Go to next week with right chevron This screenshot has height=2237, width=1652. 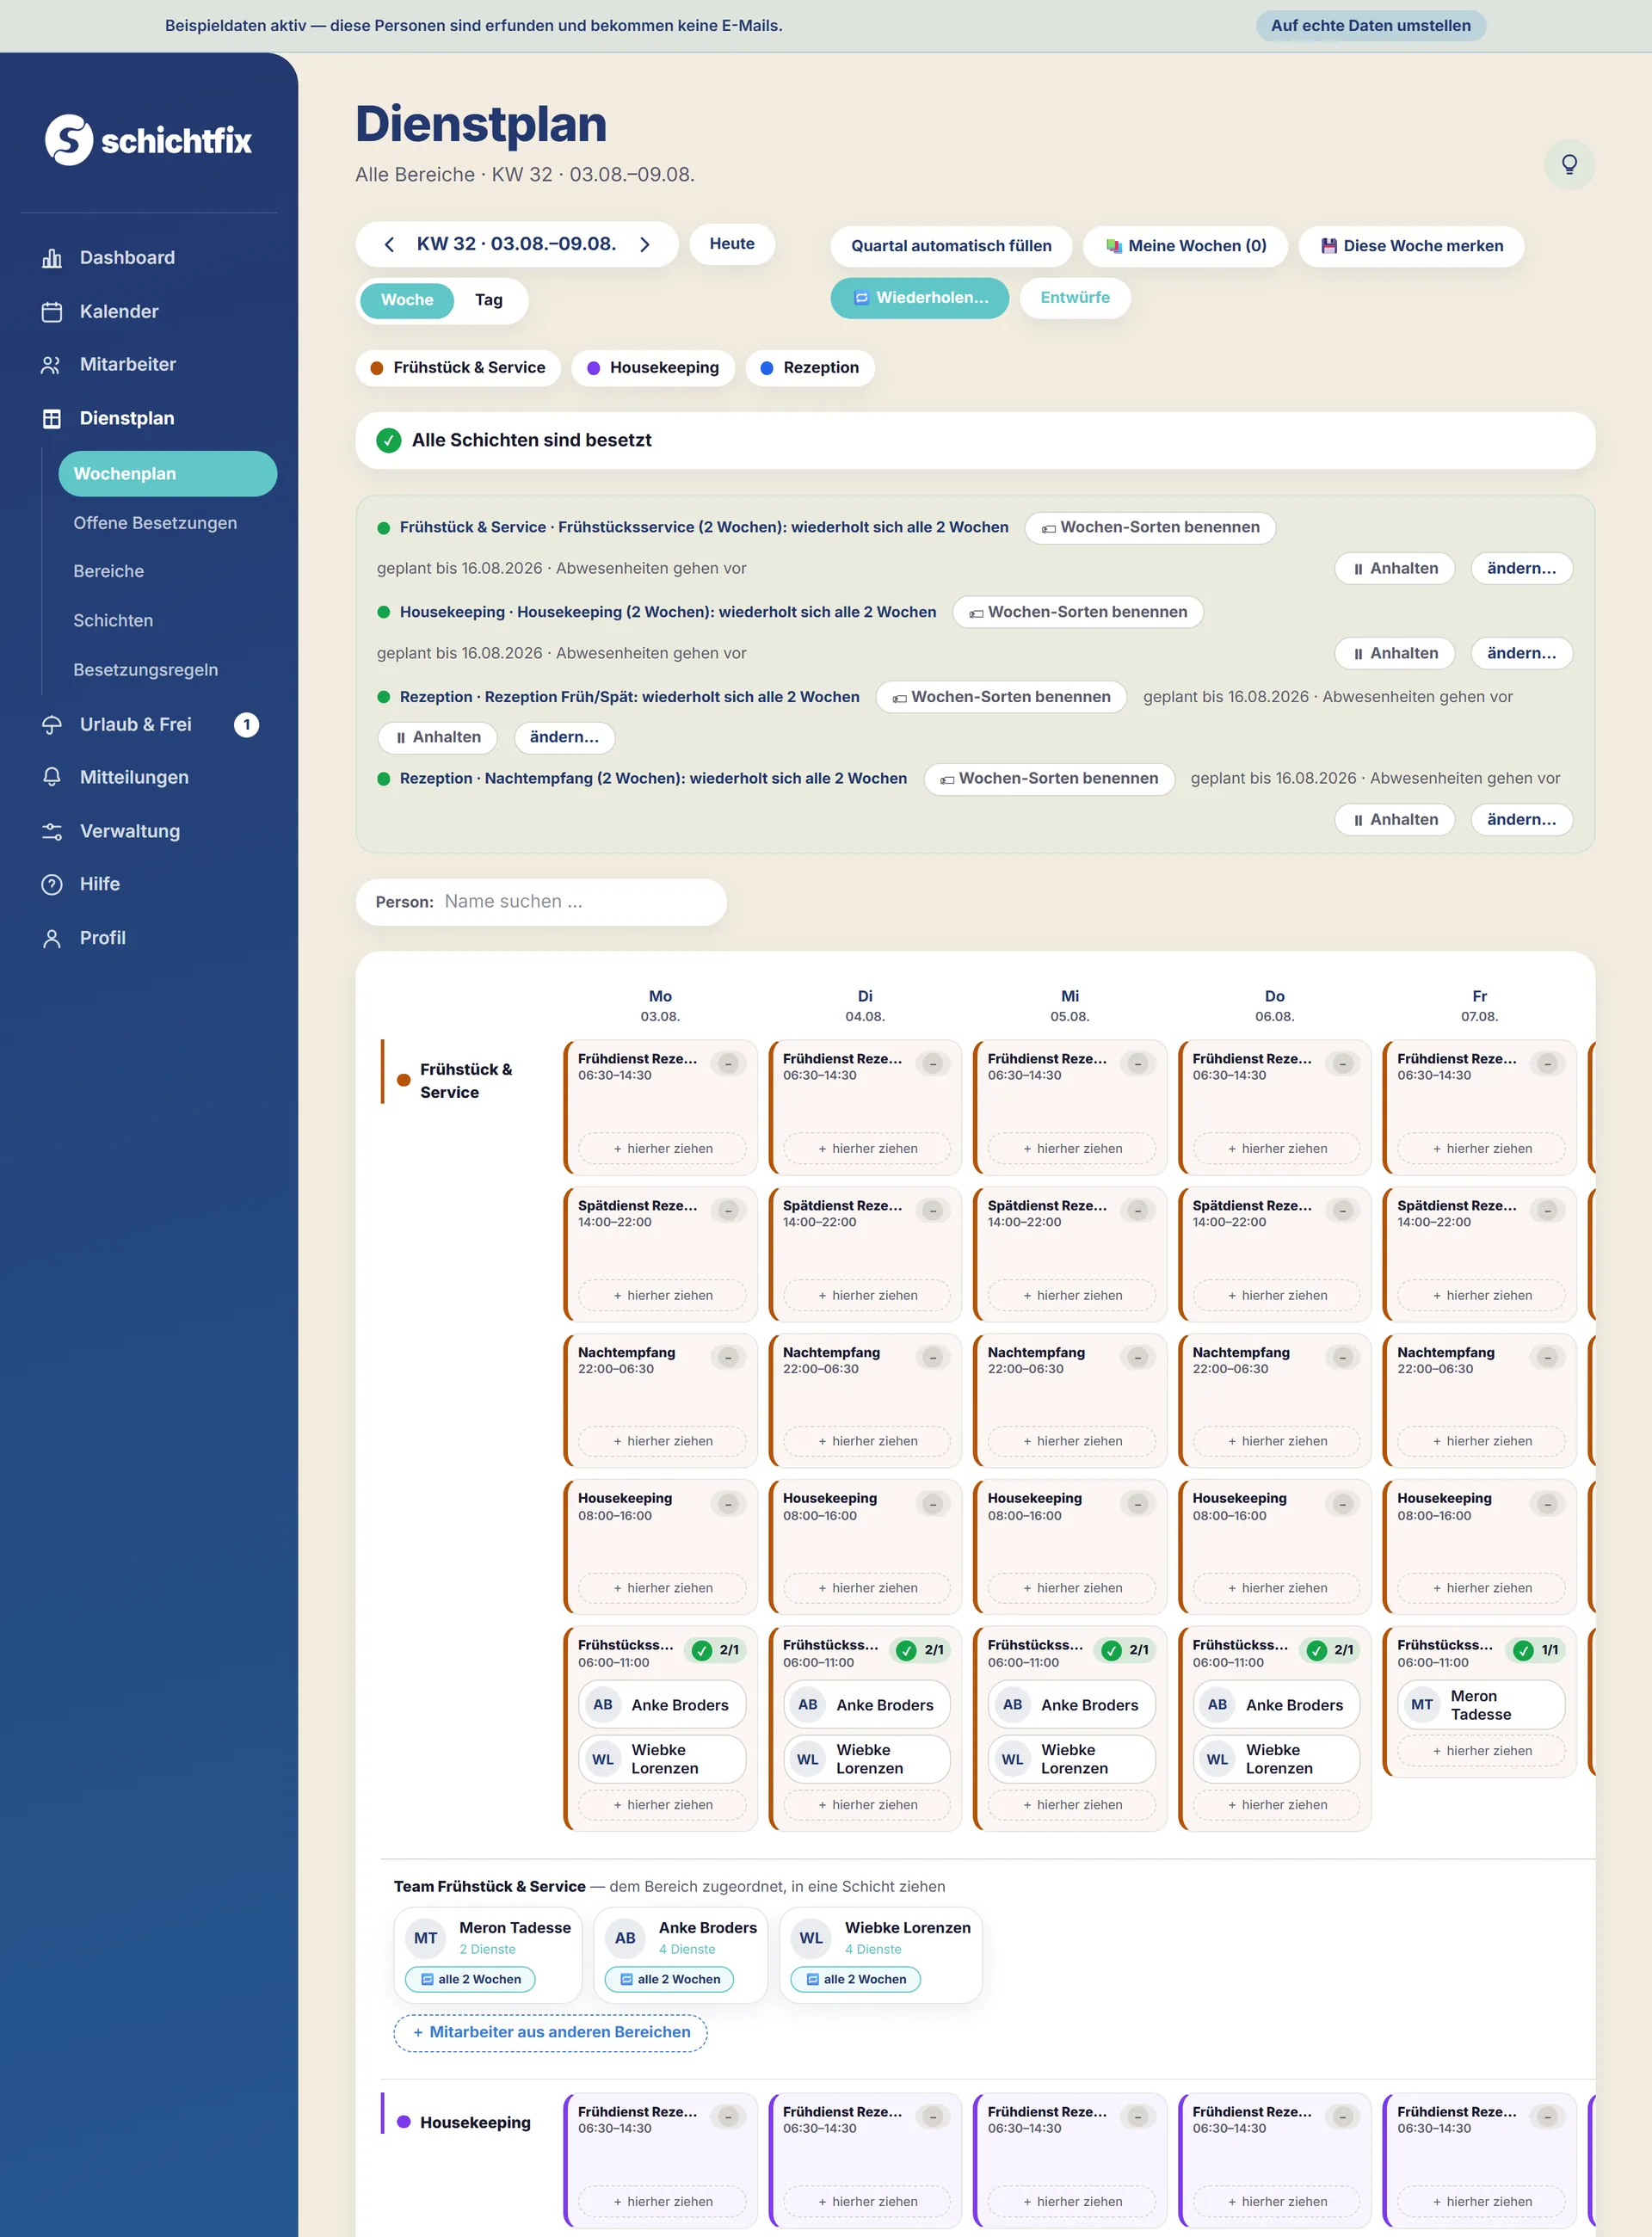(x=645, y=245)
